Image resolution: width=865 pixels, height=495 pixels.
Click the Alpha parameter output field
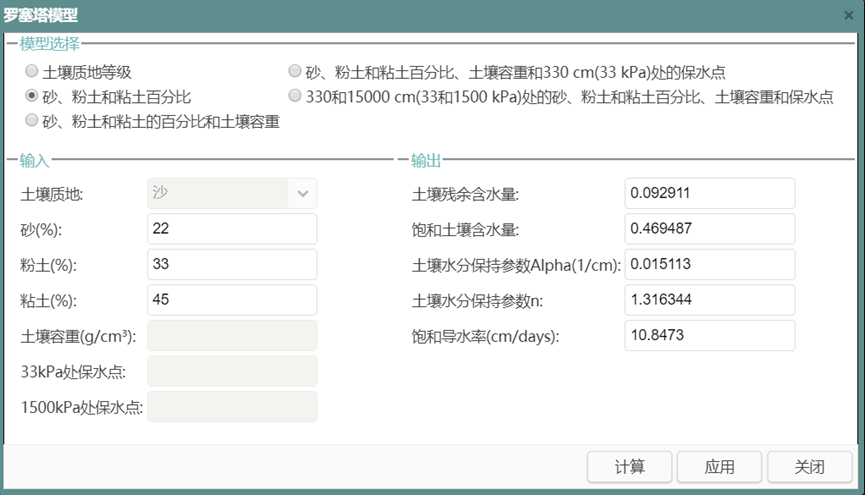[708, 265]
